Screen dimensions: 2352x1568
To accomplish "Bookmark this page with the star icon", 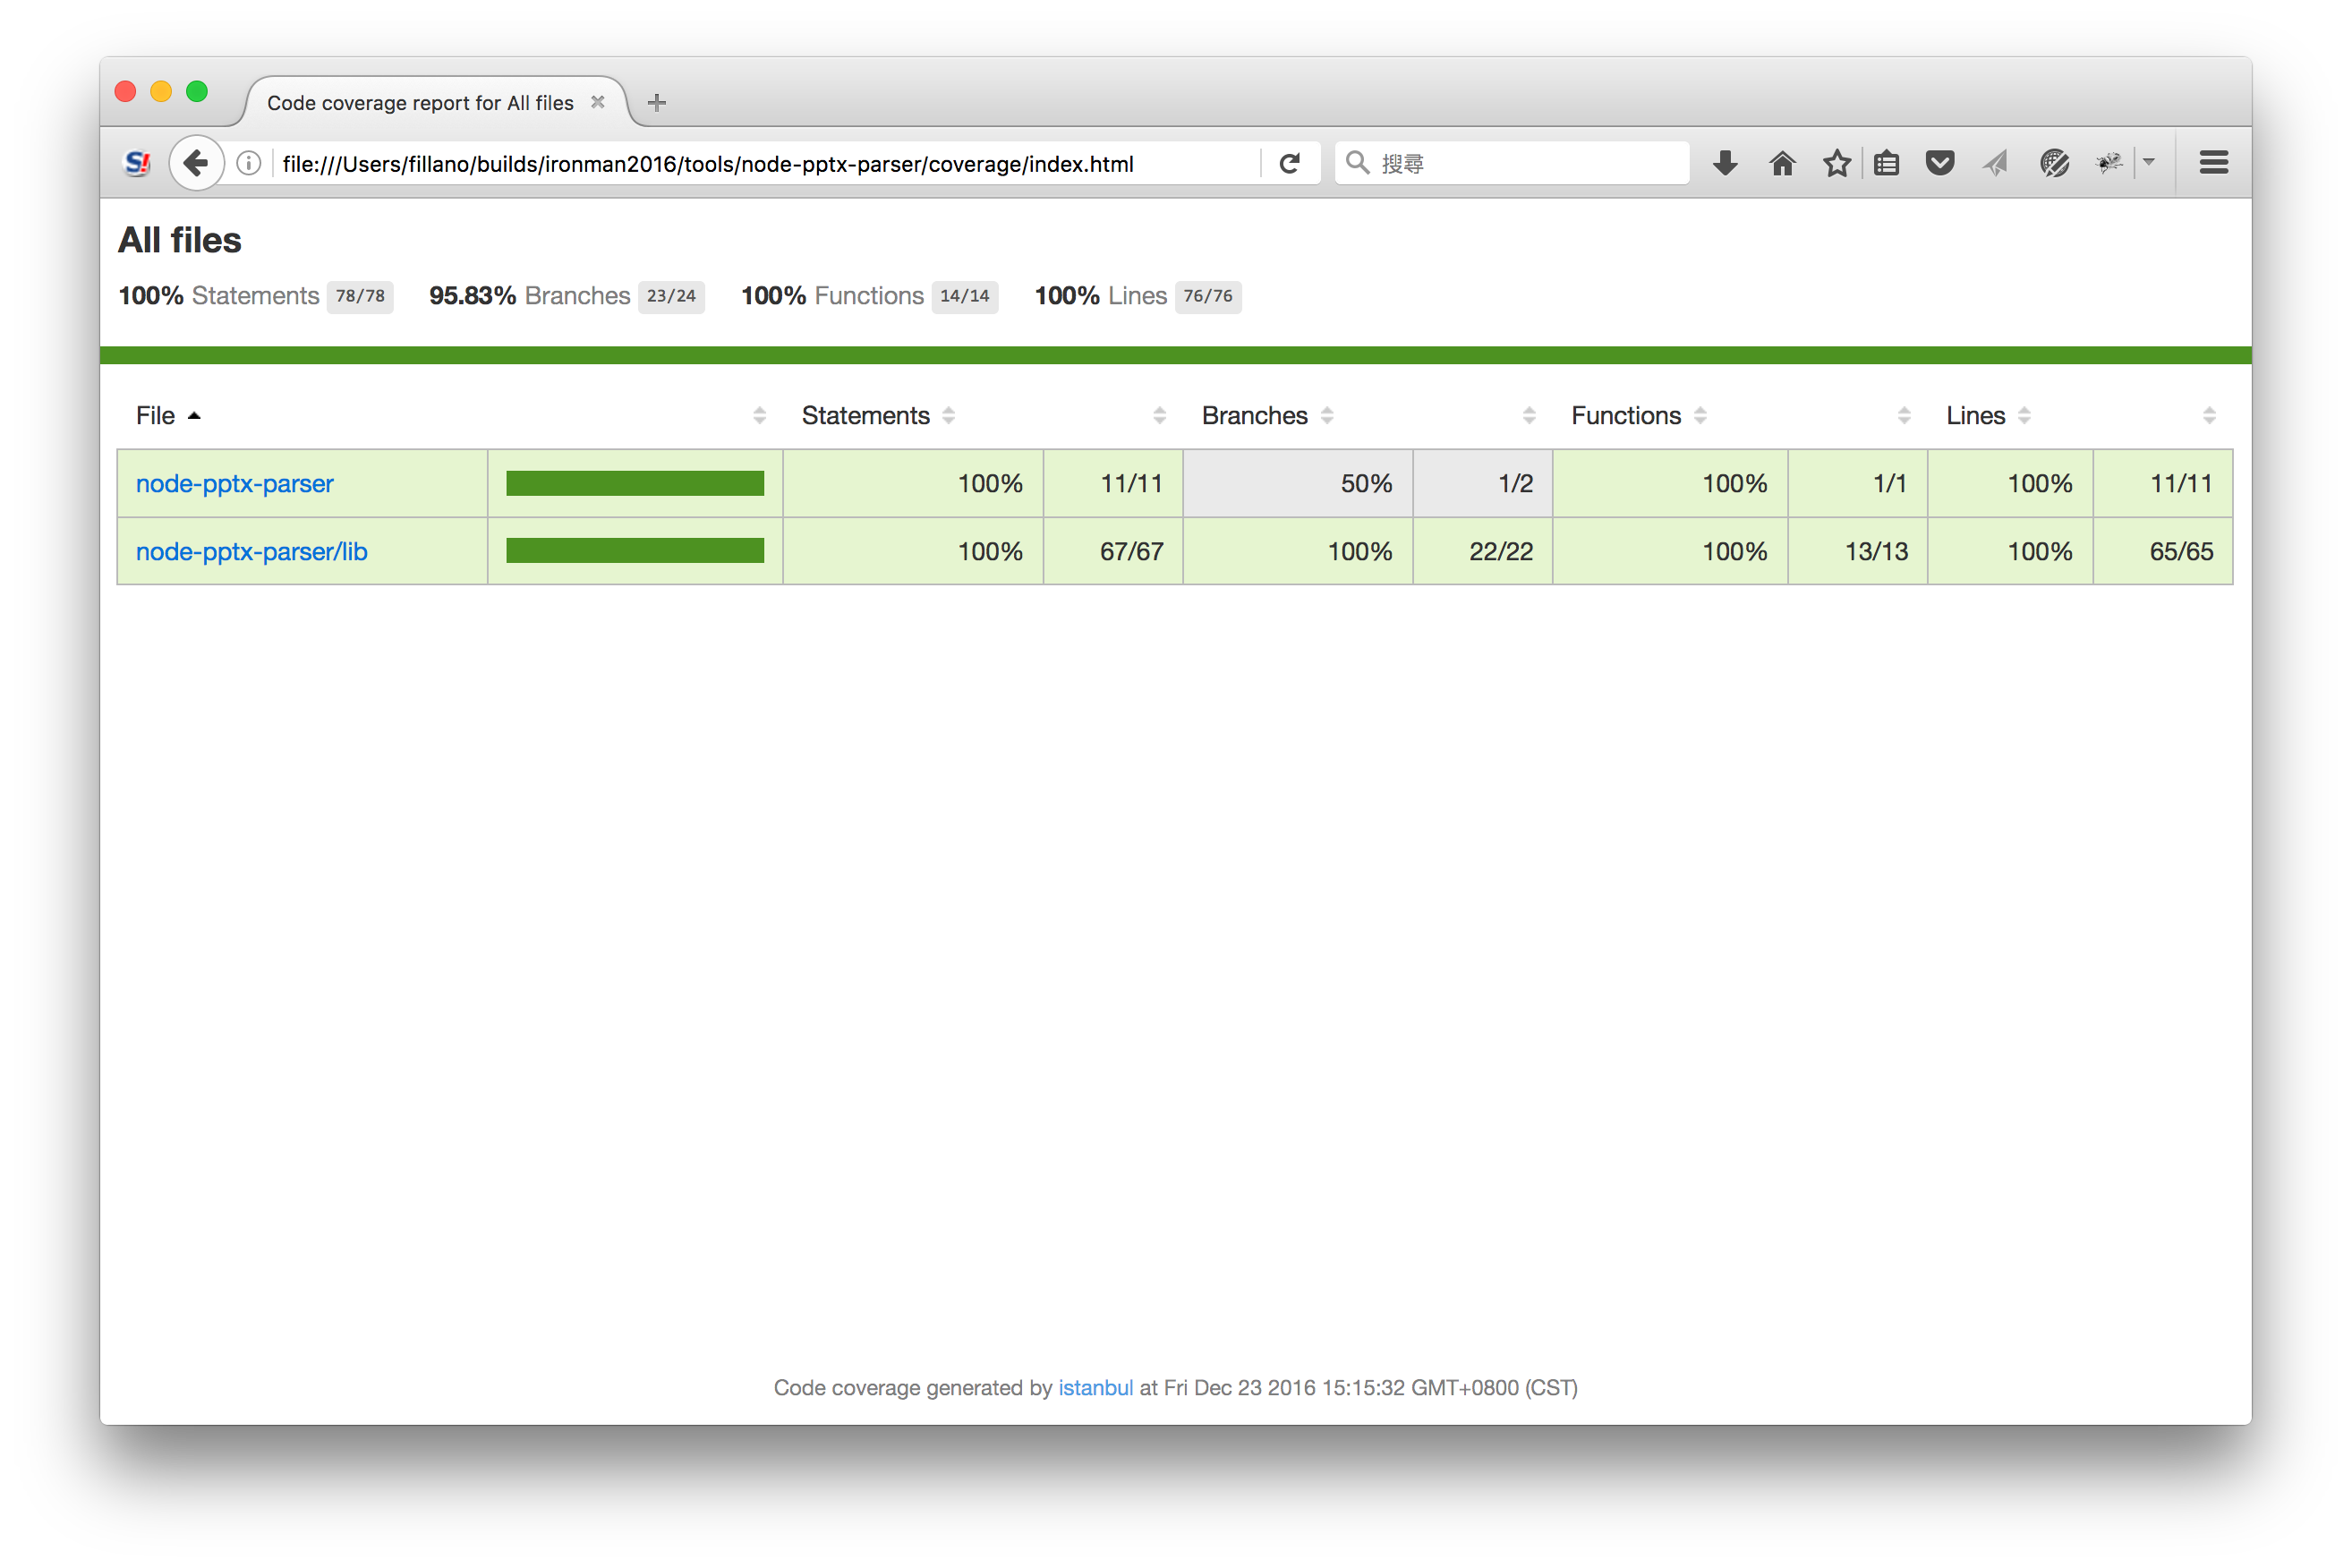I will pos(1836,163).
